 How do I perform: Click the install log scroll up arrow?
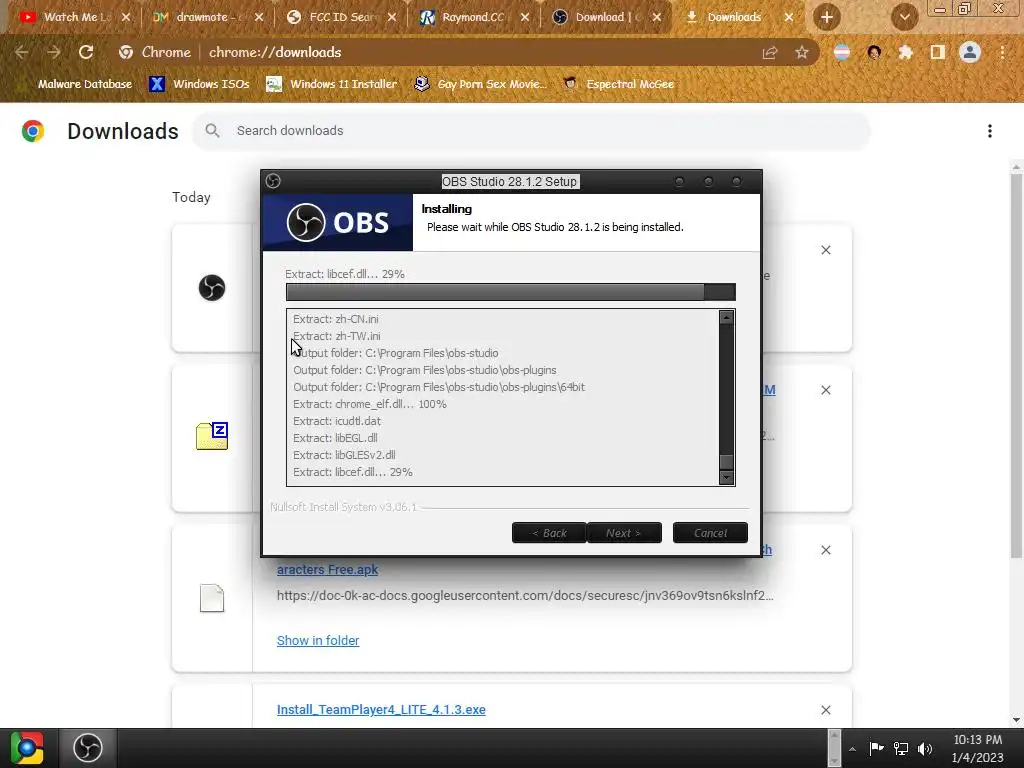[x=726, y=317]
